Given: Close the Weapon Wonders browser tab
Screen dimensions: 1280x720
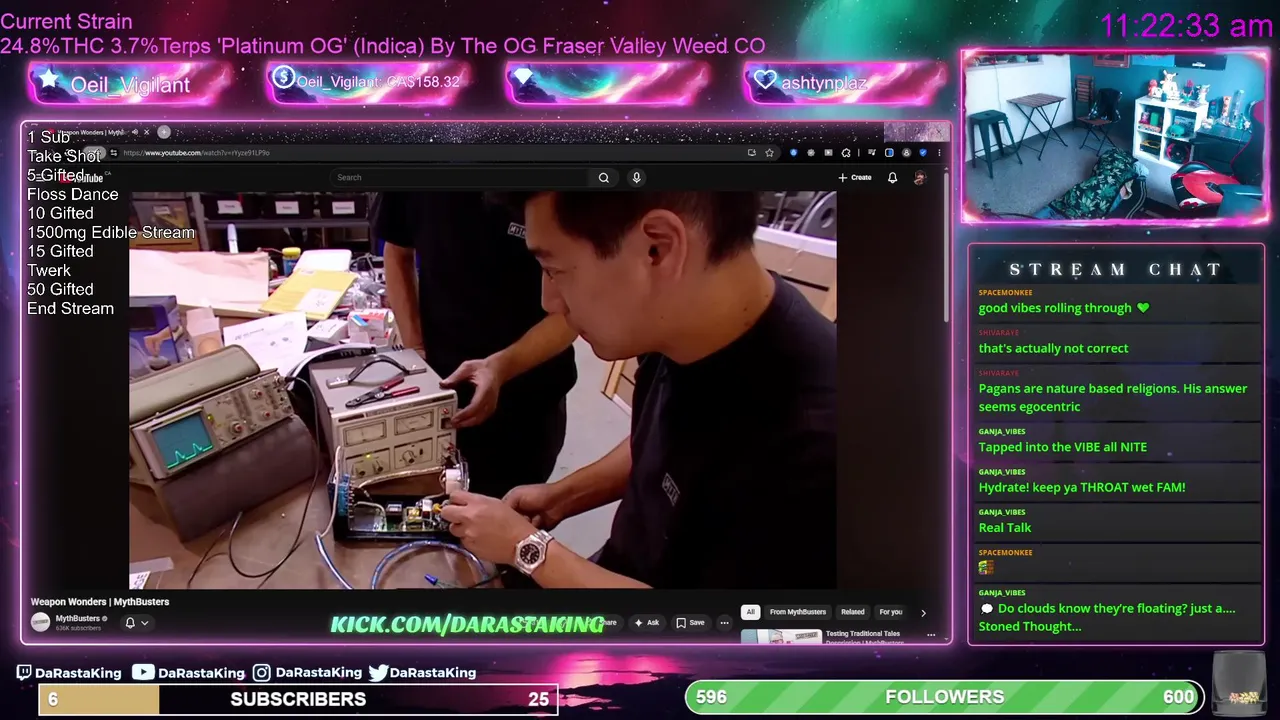Looking at the screenshot, I should point(146,132).
